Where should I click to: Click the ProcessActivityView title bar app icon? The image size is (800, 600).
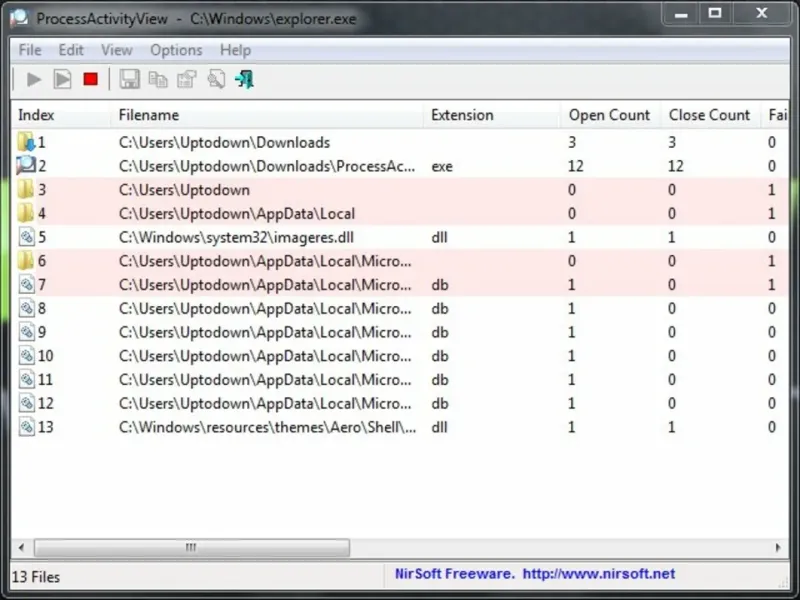[19, 18]
